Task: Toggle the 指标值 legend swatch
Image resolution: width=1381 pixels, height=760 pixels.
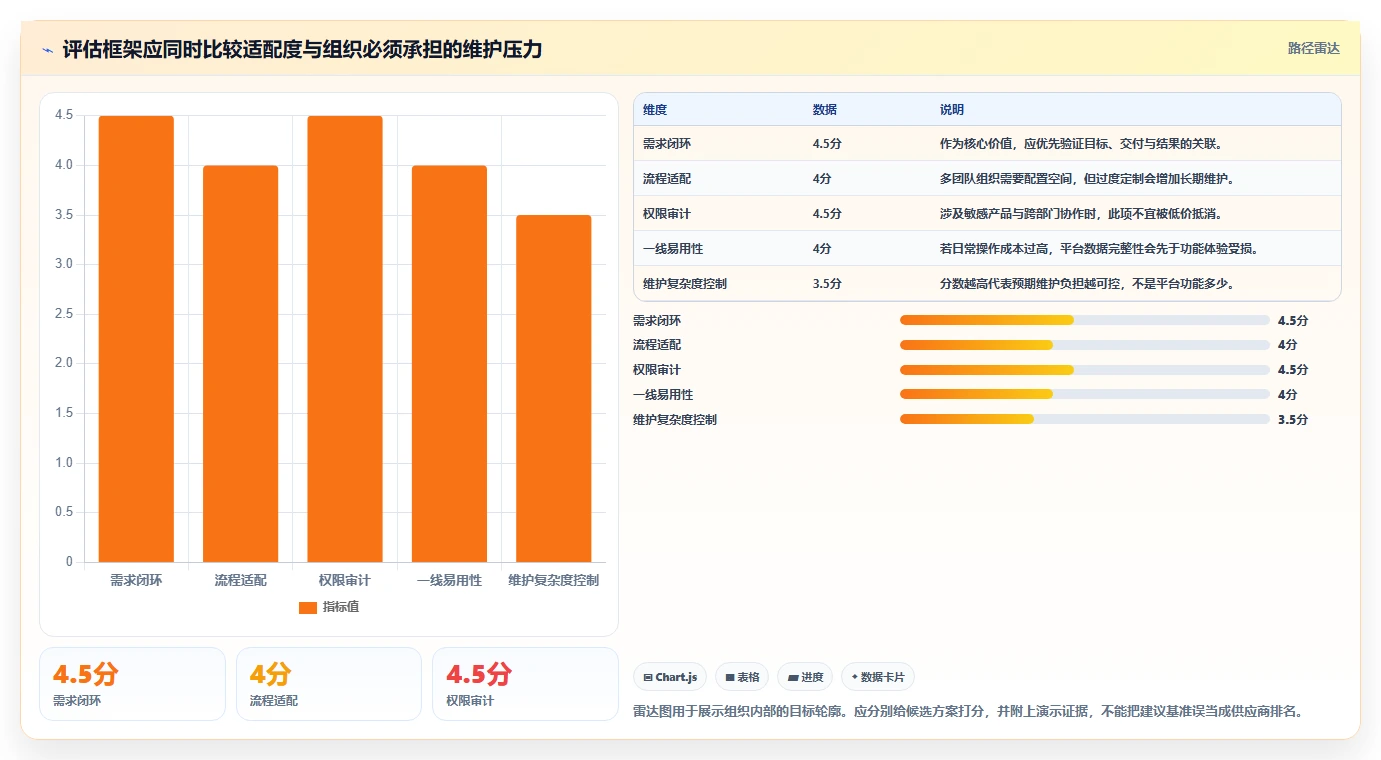Action: pyautogui.click(x=308, y=608)
